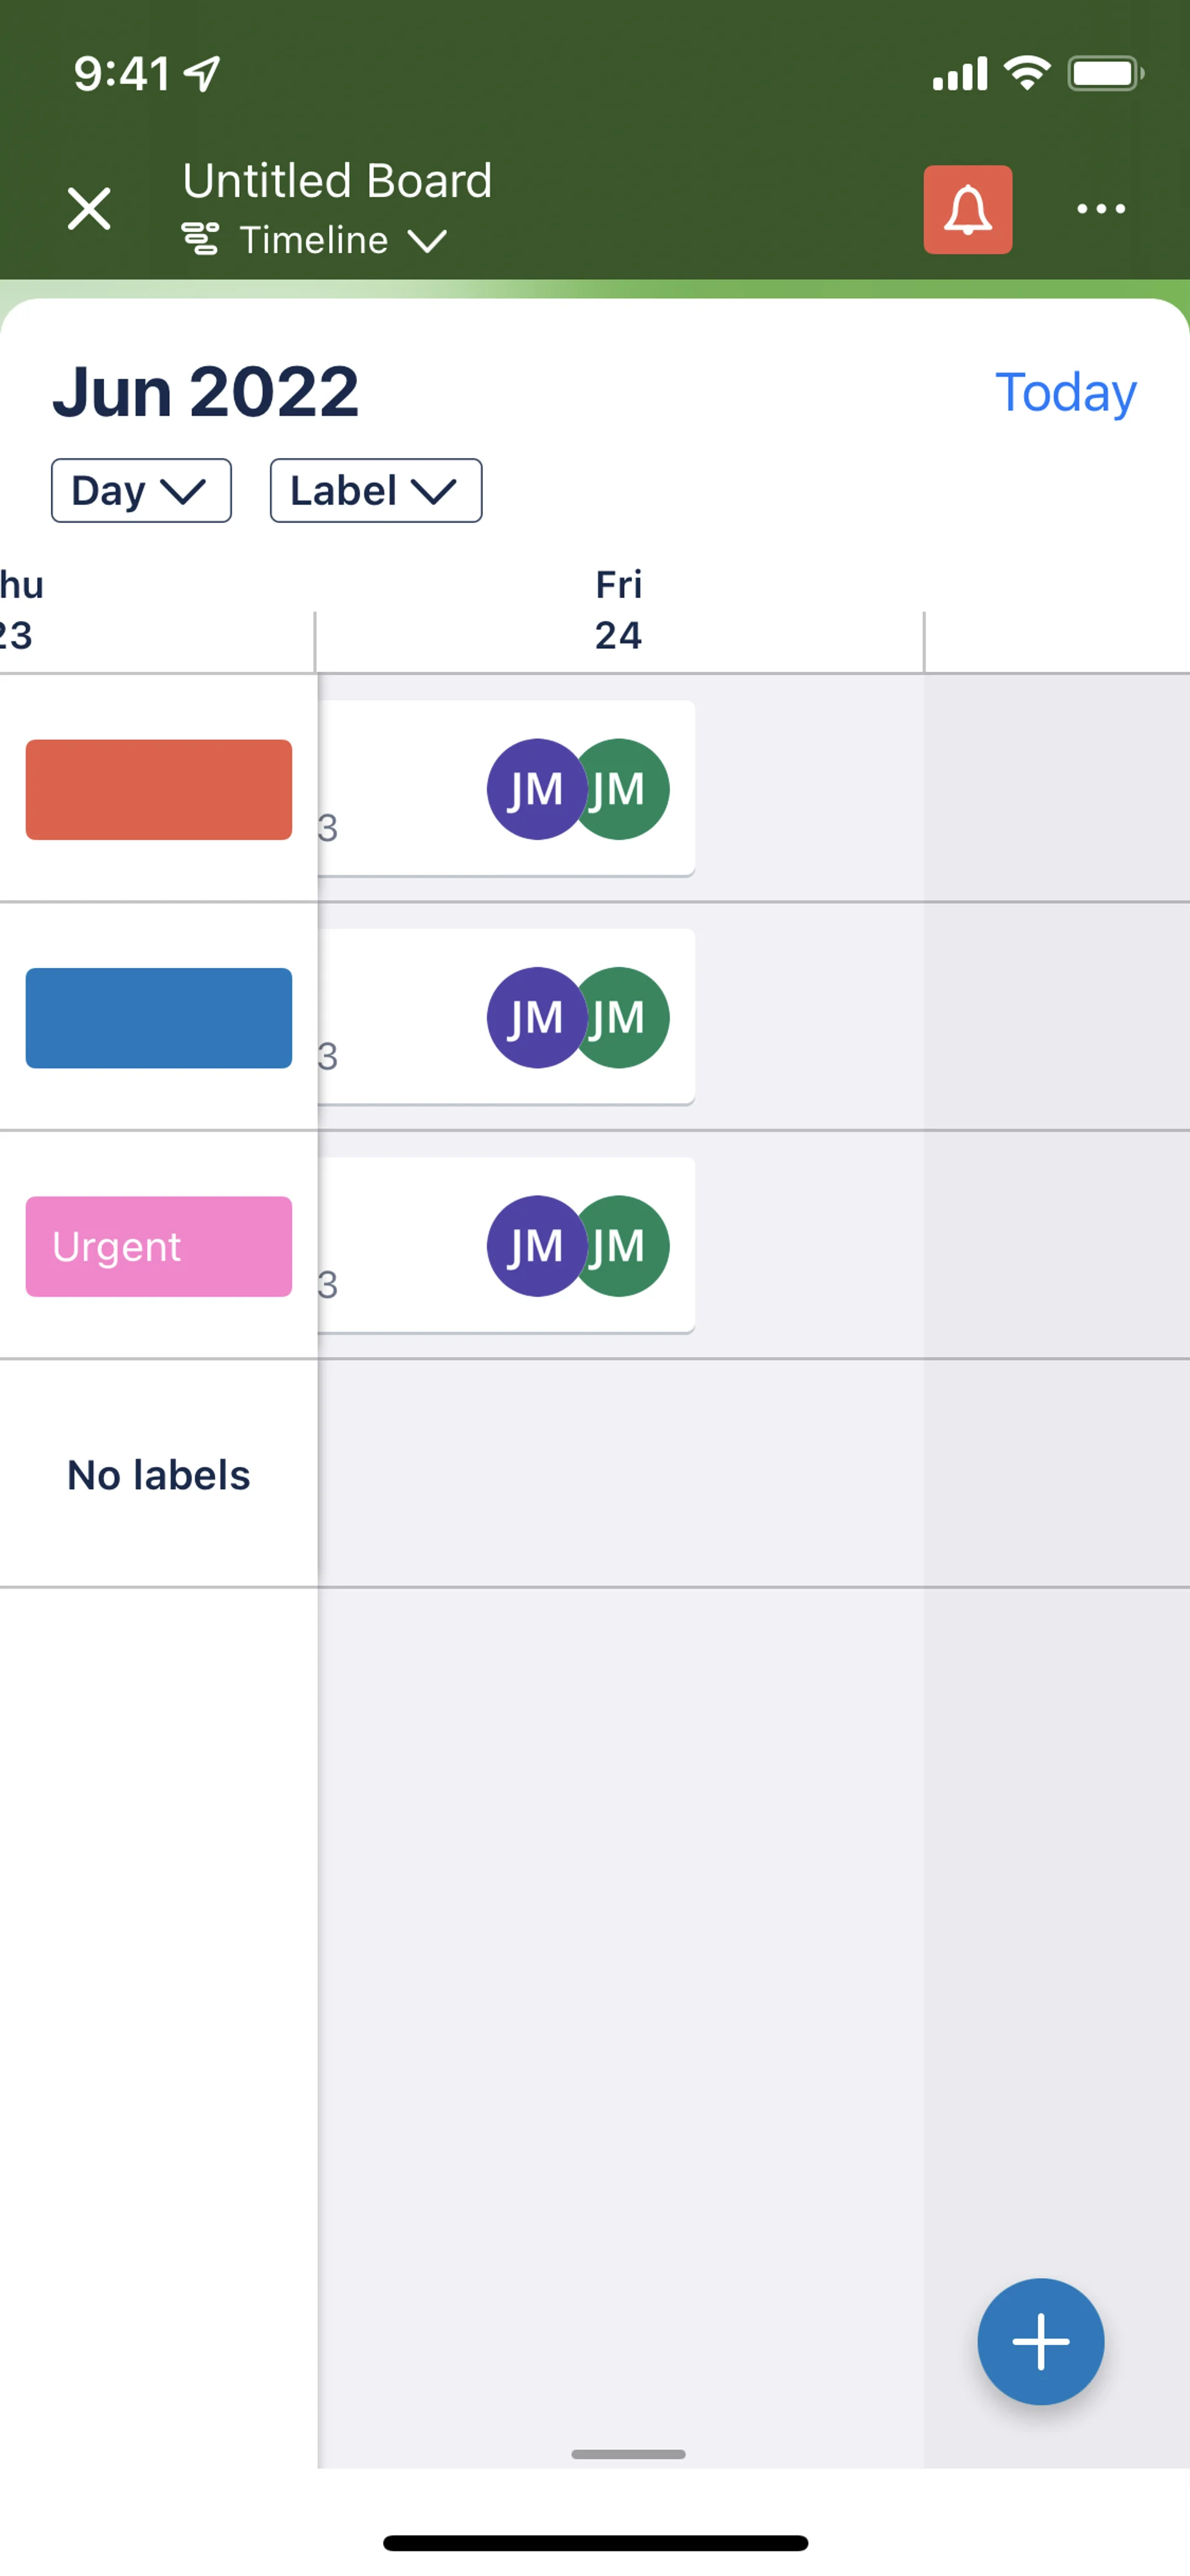
Task: Select the blue label swatch
Action: [159, 1017]
